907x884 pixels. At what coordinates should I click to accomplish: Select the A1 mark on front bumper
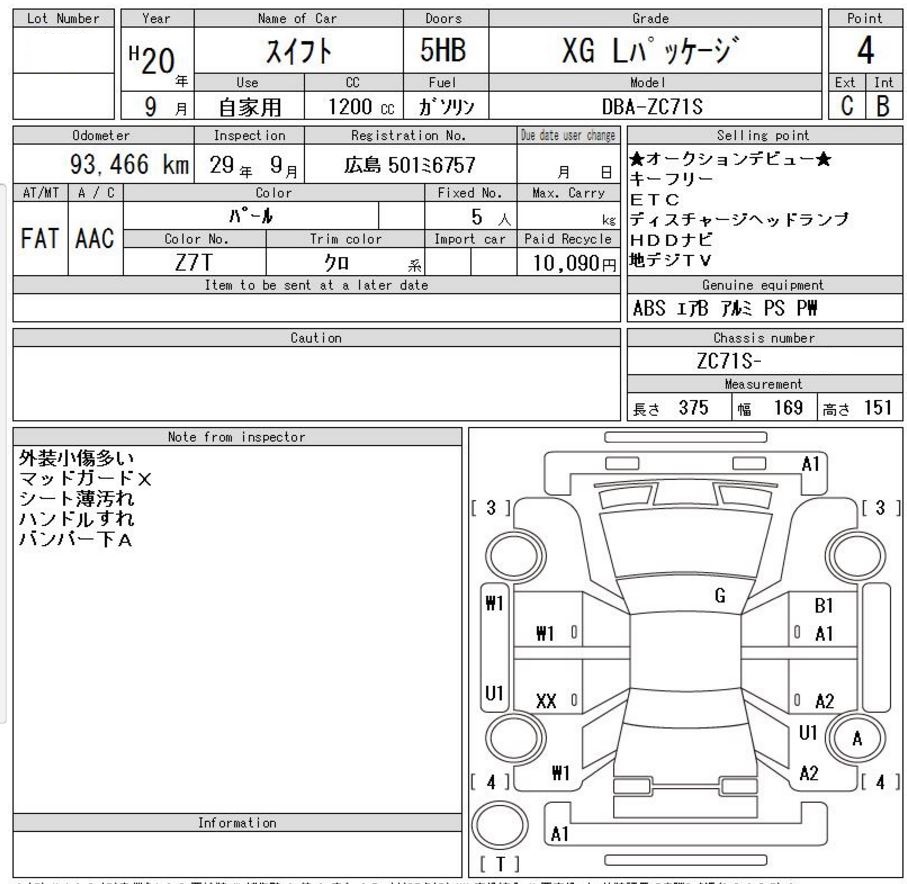pos(810,464)
